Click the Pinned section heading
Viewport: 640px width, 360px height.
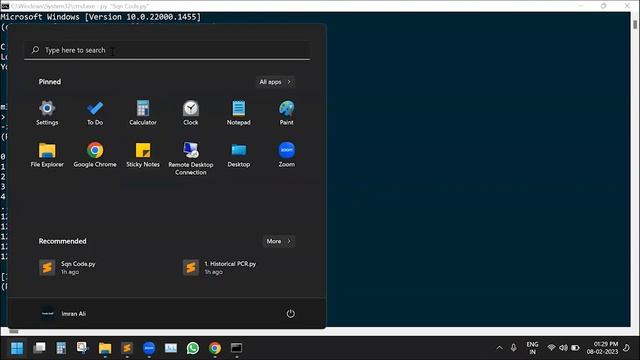pyautogui.click(x=50, y=82)
